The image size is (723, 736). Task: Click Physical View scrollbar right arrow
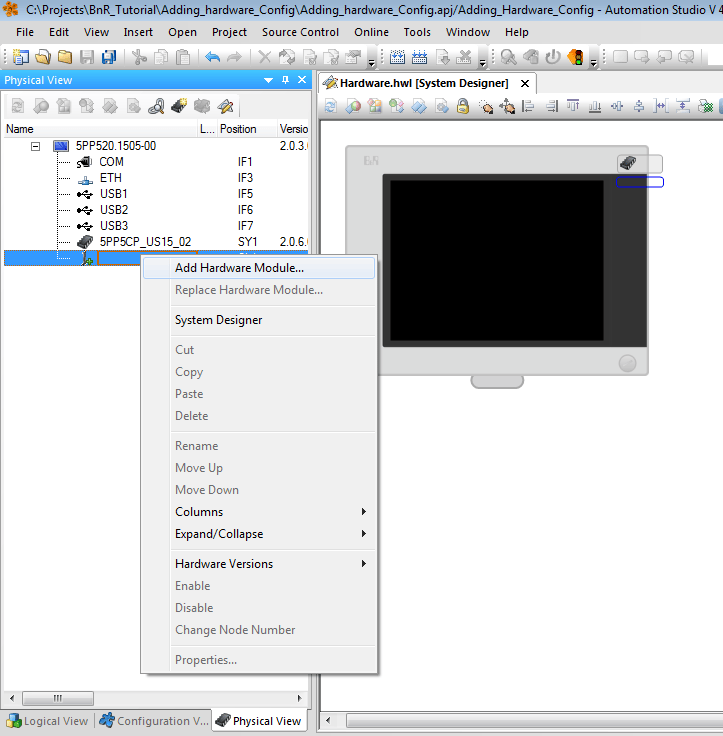point(300,698)
